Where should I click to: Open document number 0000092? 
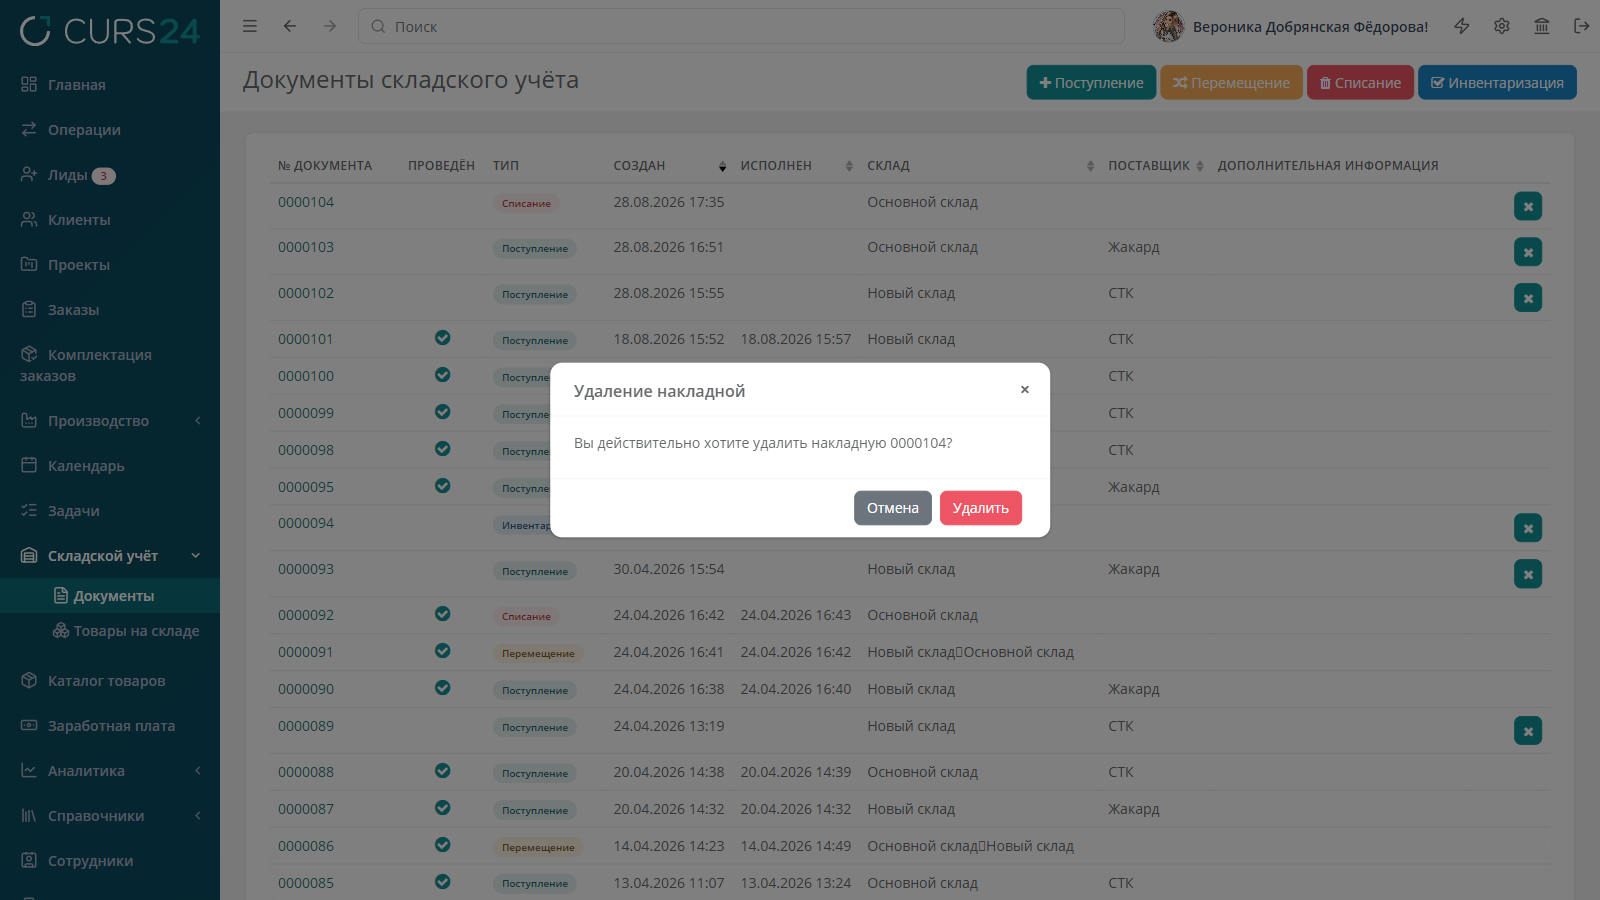pyautogui.click(x=306, y=615)
